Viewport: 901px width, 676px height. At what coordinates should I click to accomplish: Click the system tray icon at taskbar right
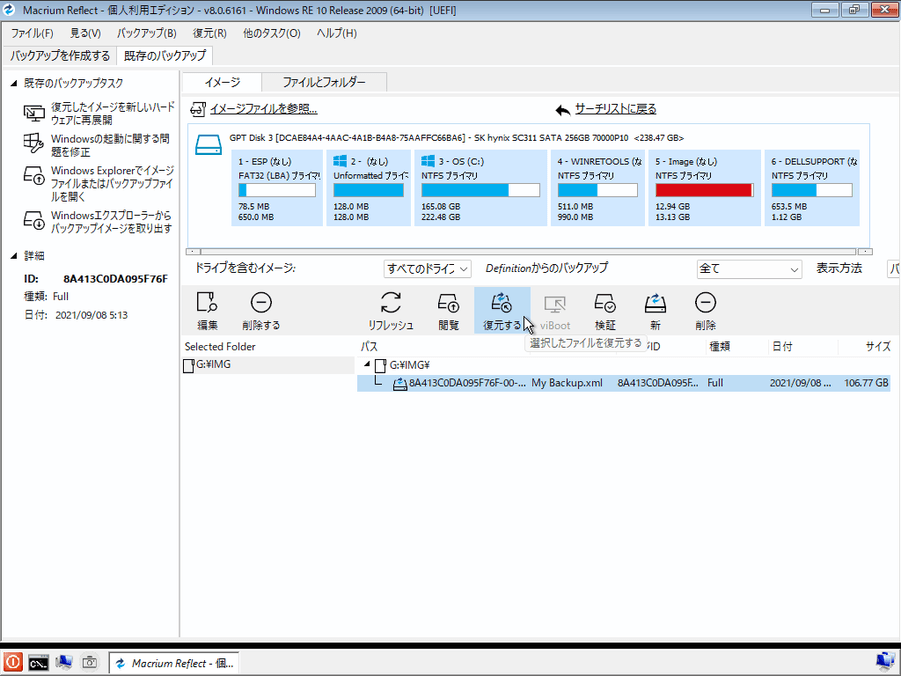885,663
